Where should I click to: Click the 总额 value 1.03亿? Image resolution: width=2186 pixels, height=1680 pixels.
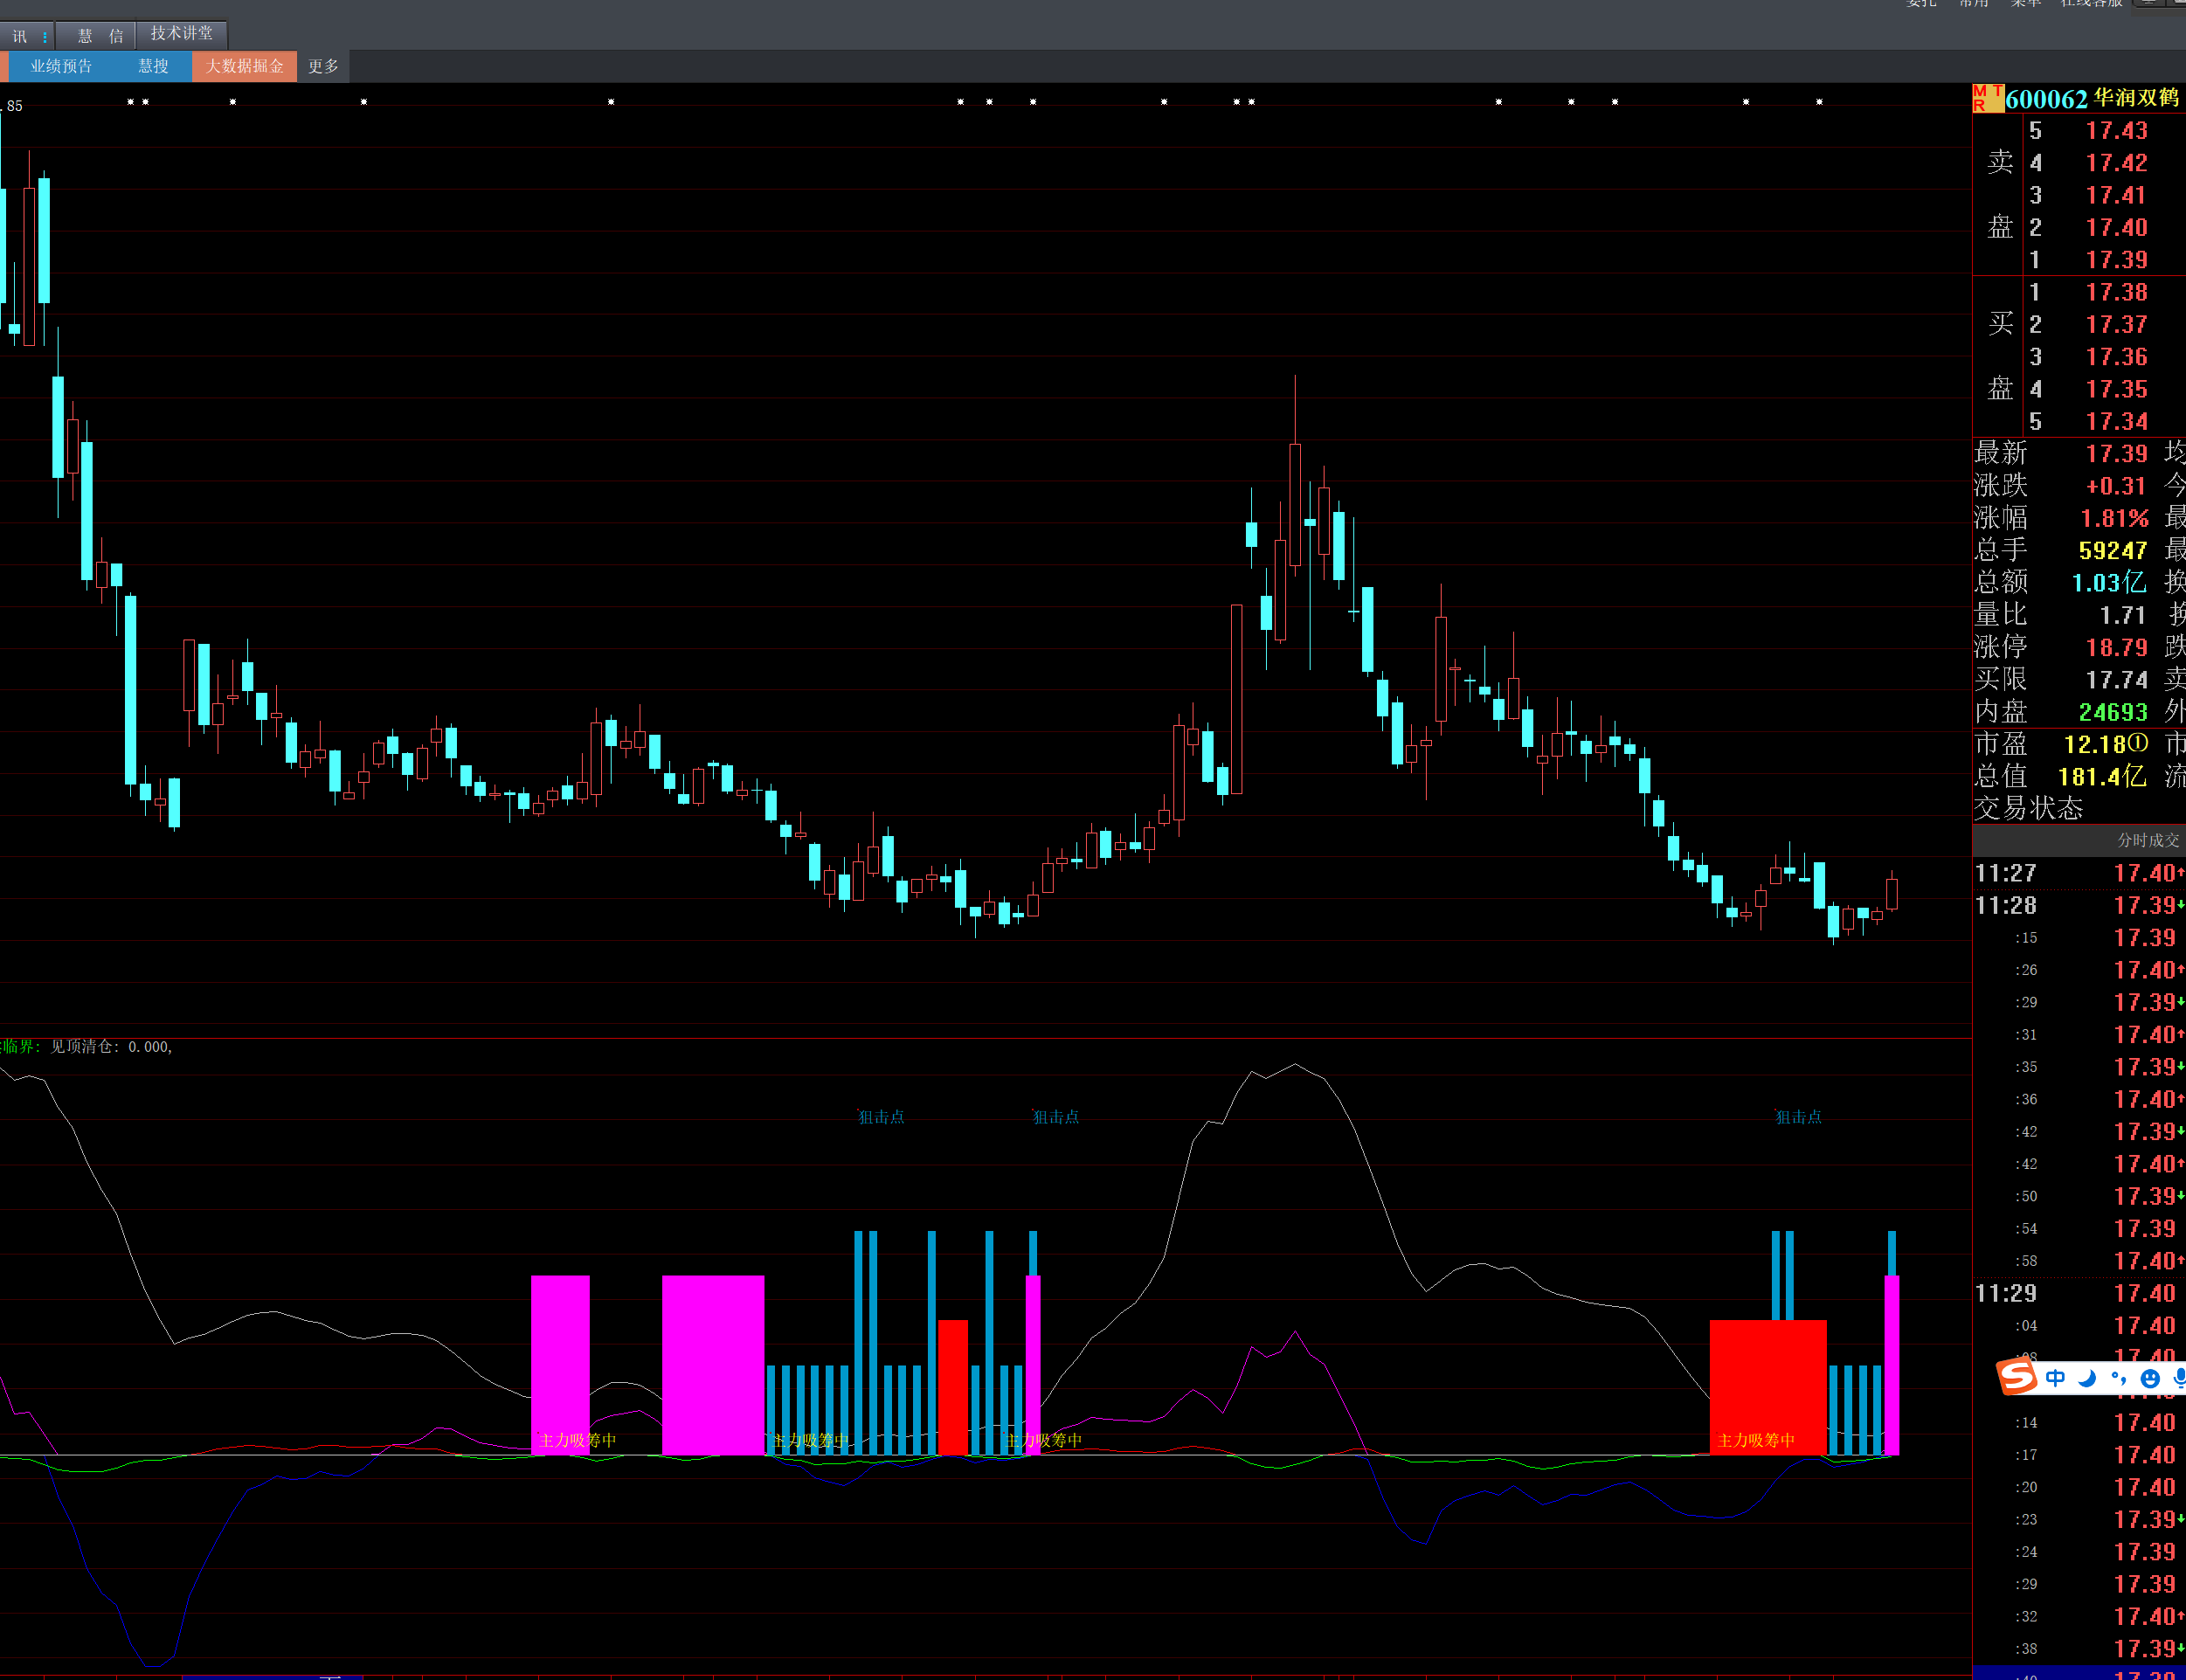click(x=2109, y=583)
